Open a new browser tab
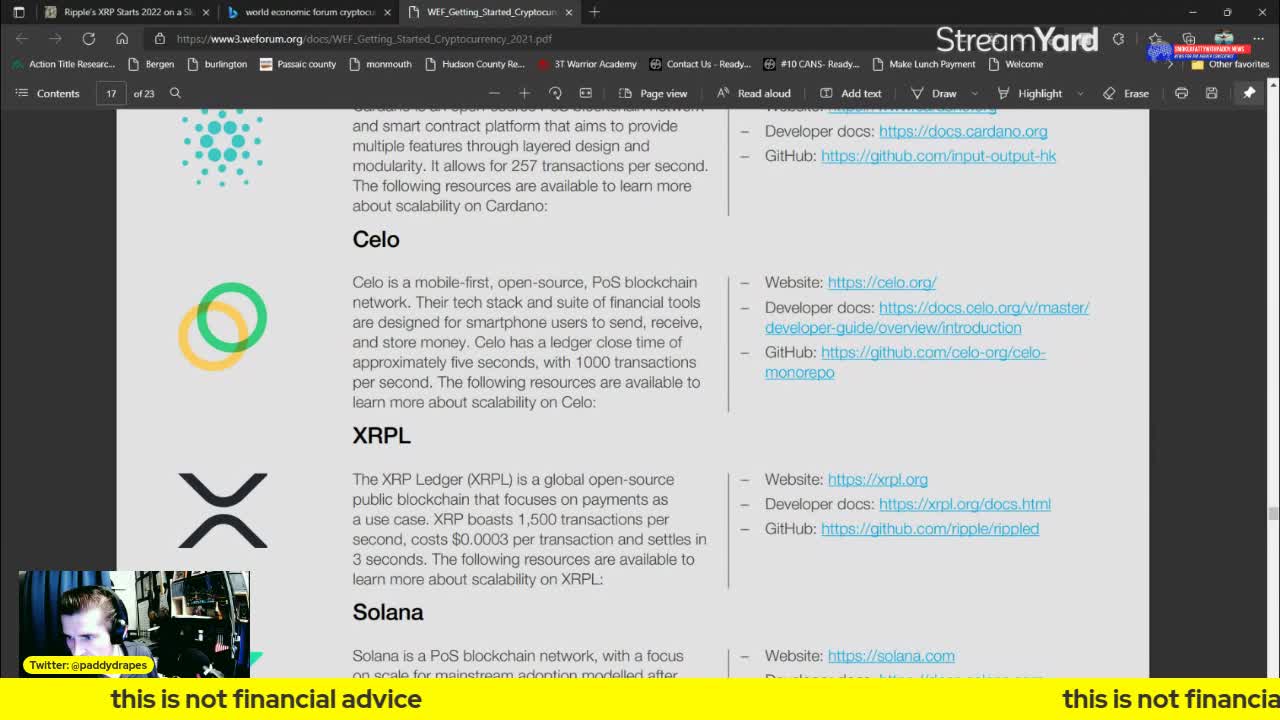The width and height of the screenshot is (1280, 720). coord(594,12)
